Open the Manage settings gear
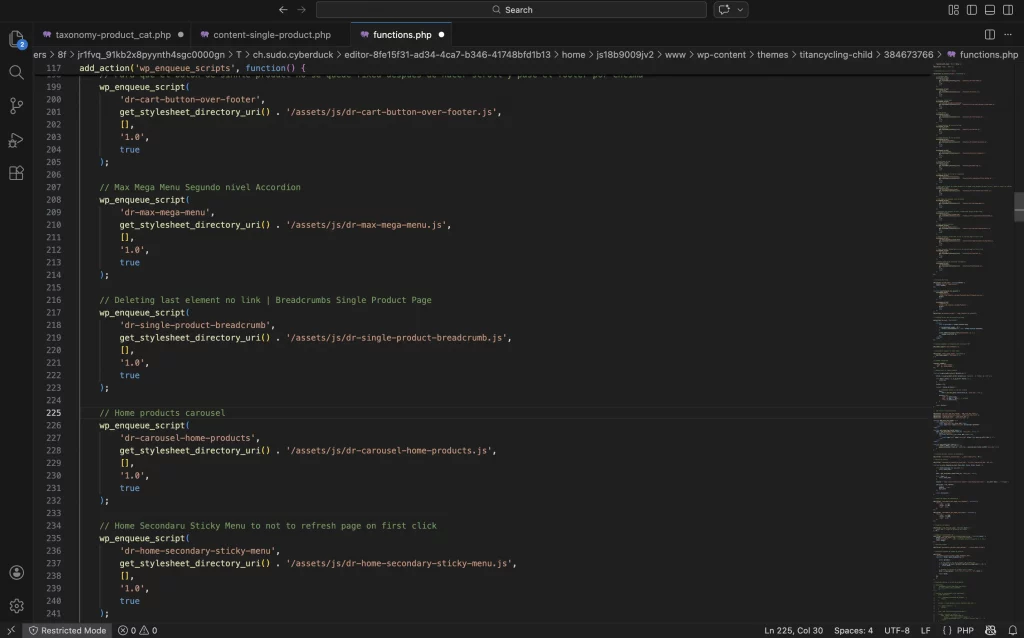 [x=15, y=605]
